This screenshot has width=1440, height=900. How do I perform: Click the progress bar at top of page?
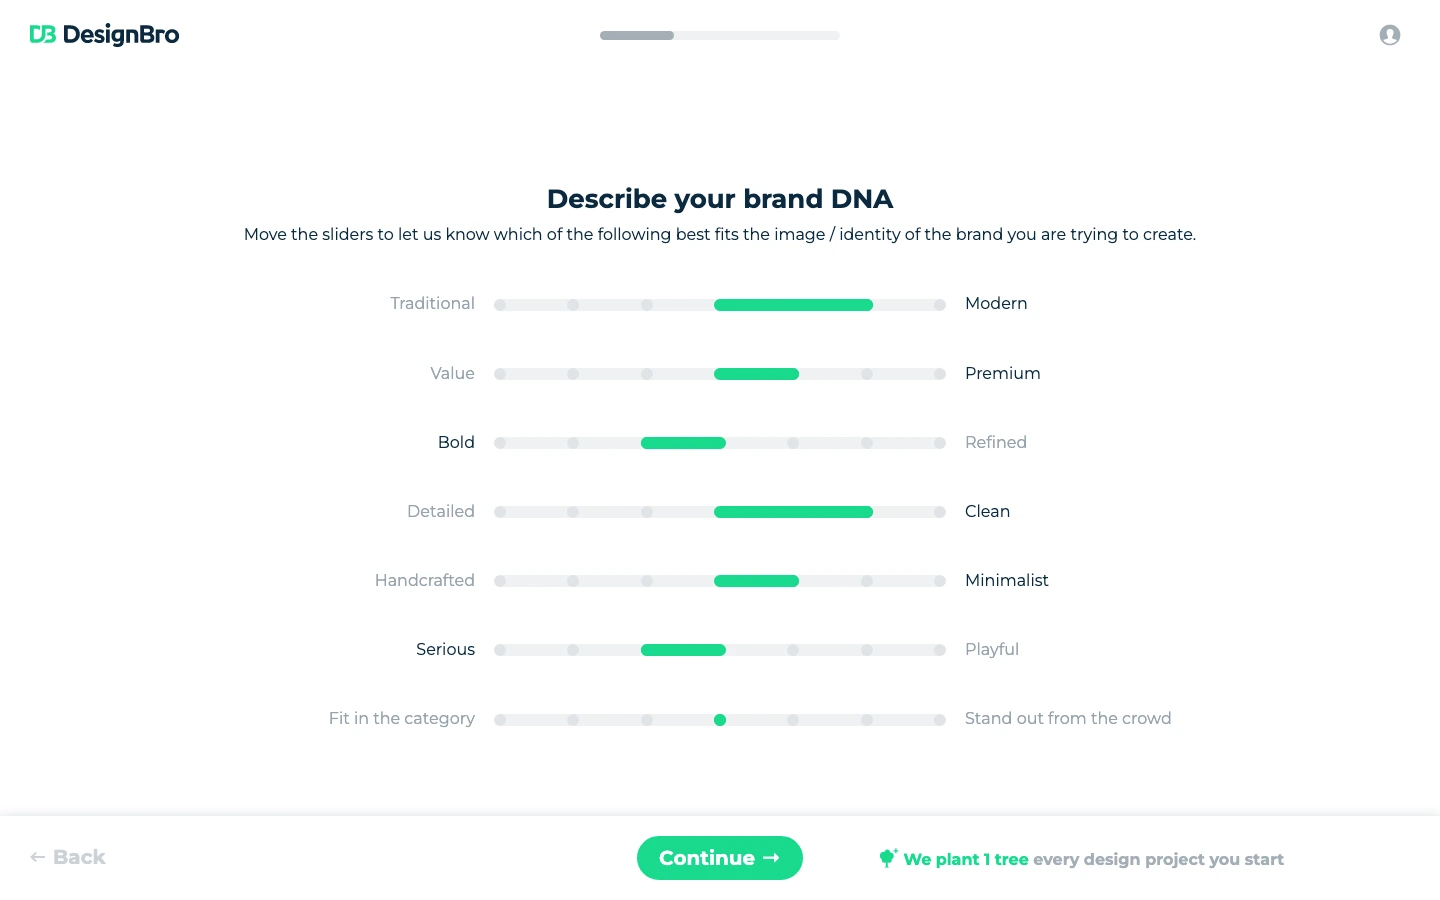719,35
